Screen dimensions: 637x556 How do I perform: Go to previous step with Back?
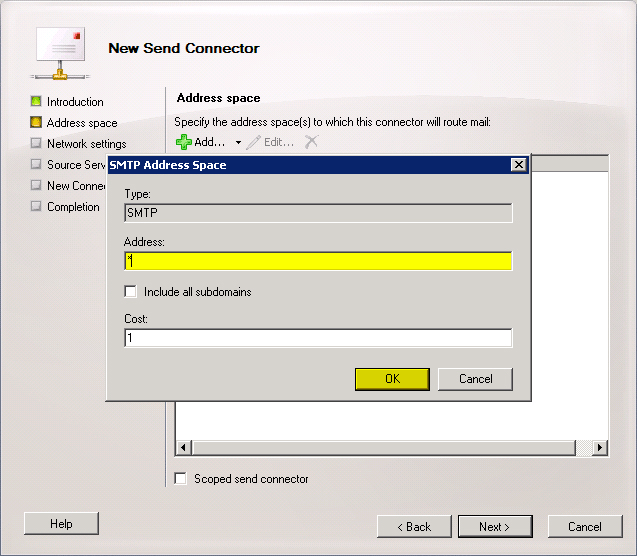[x=414, y=527]
